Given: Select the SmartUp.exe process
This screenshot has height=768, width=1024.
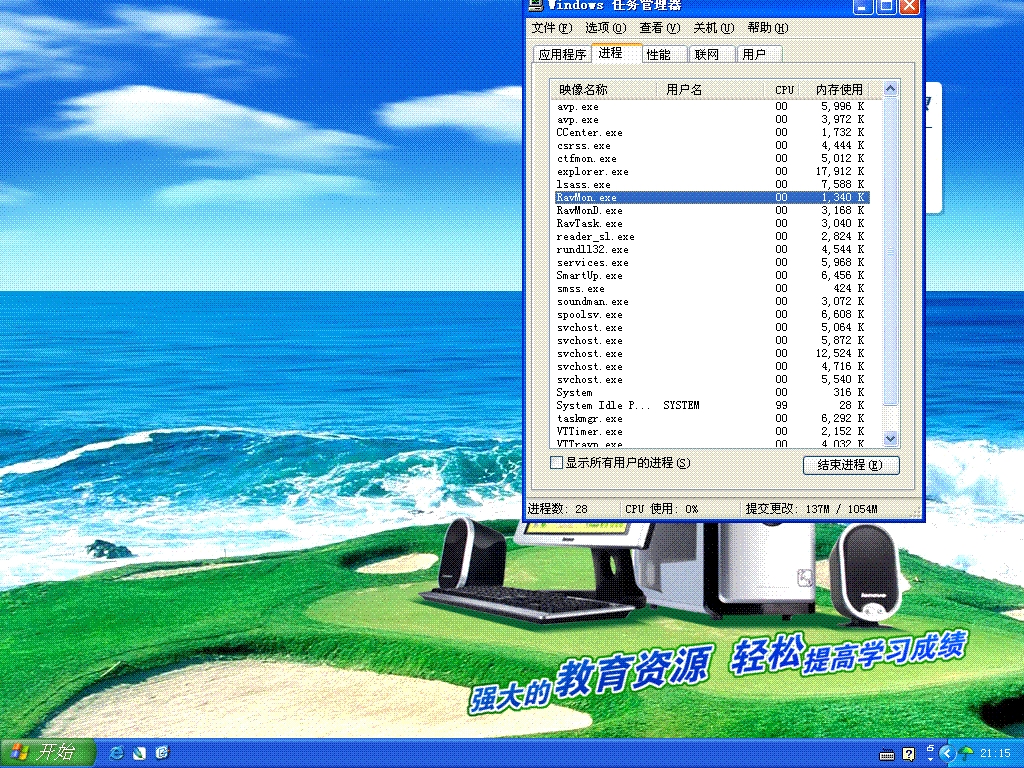Looking at the screenshot, I should (x=712, y=276).
